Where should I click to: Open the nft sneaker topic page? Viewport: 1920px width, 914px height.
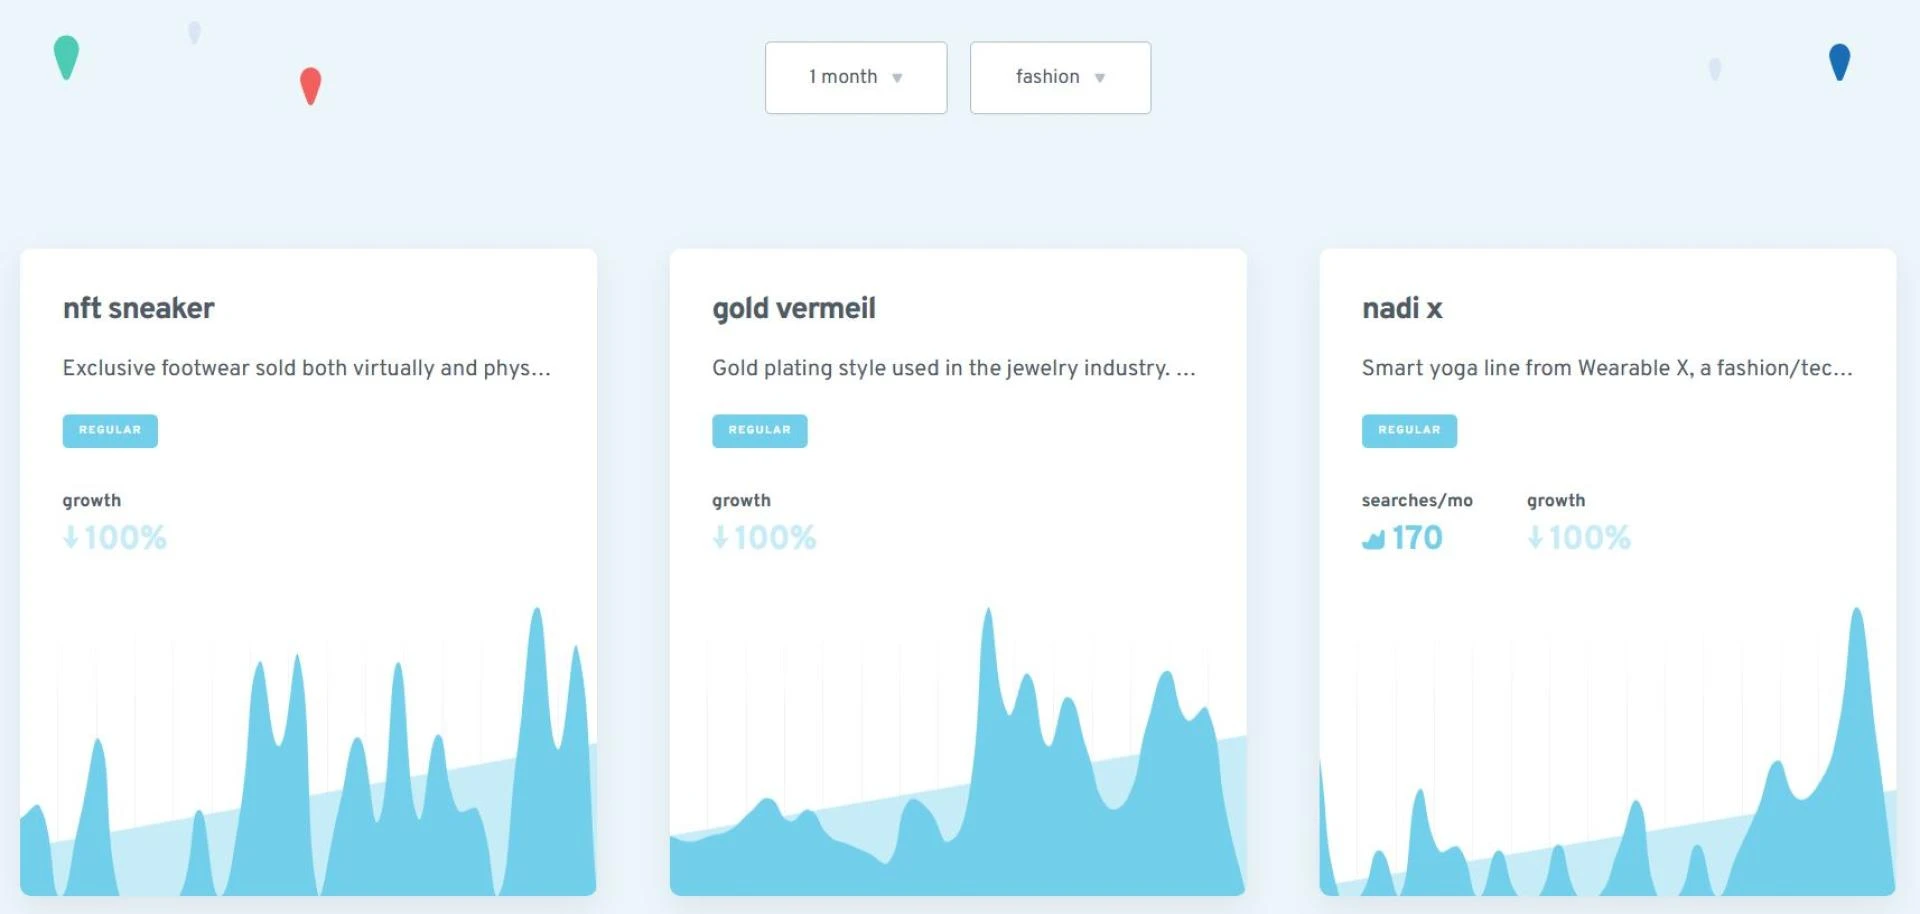point(138,308)
